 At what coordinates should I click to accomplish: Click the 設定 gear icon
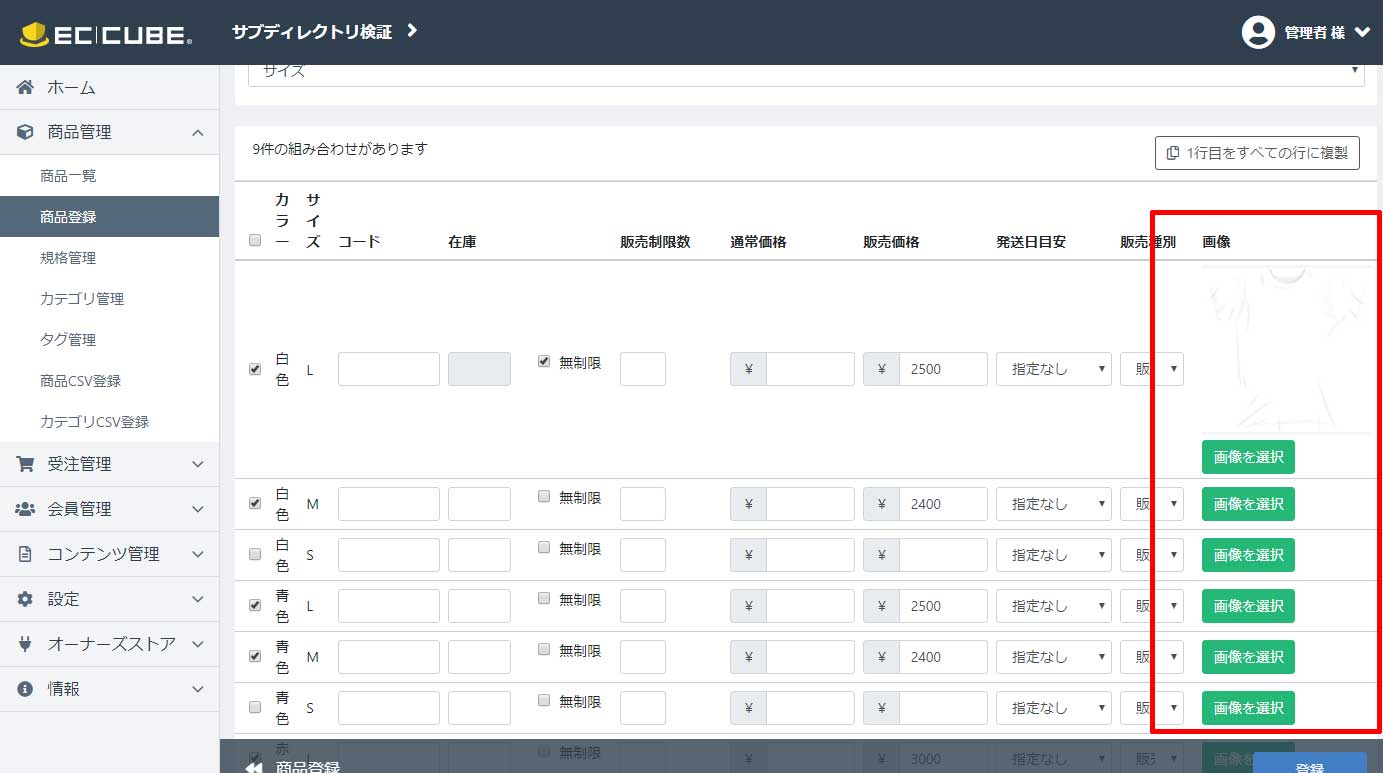(26, 598)
